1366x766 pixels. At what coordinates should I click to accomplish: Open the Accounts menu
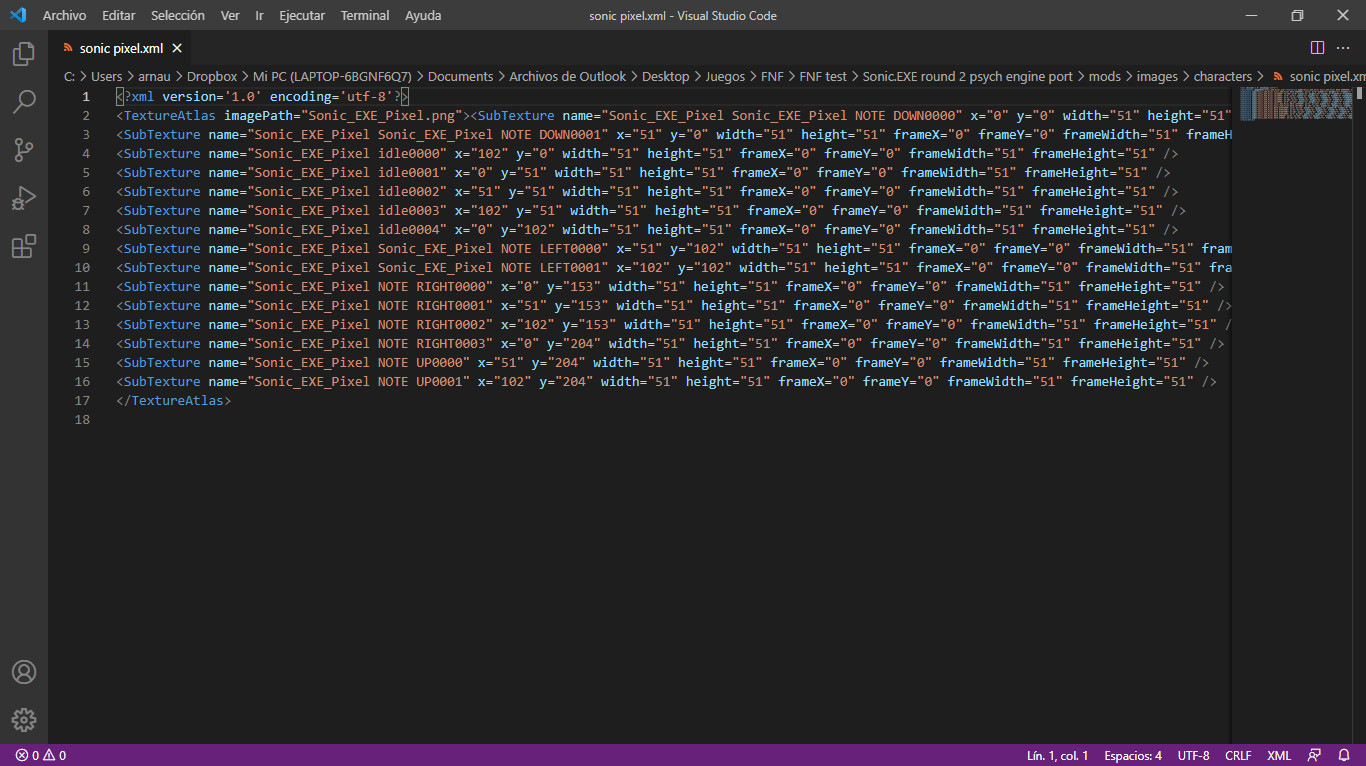pyautogui.click(x=24, y=672)
